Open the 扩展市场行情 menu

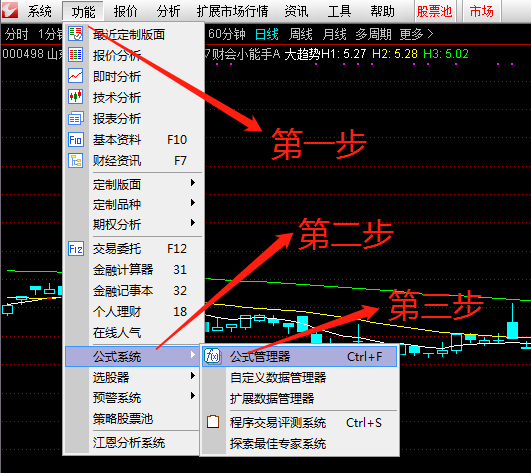click(x=233, y=12)
